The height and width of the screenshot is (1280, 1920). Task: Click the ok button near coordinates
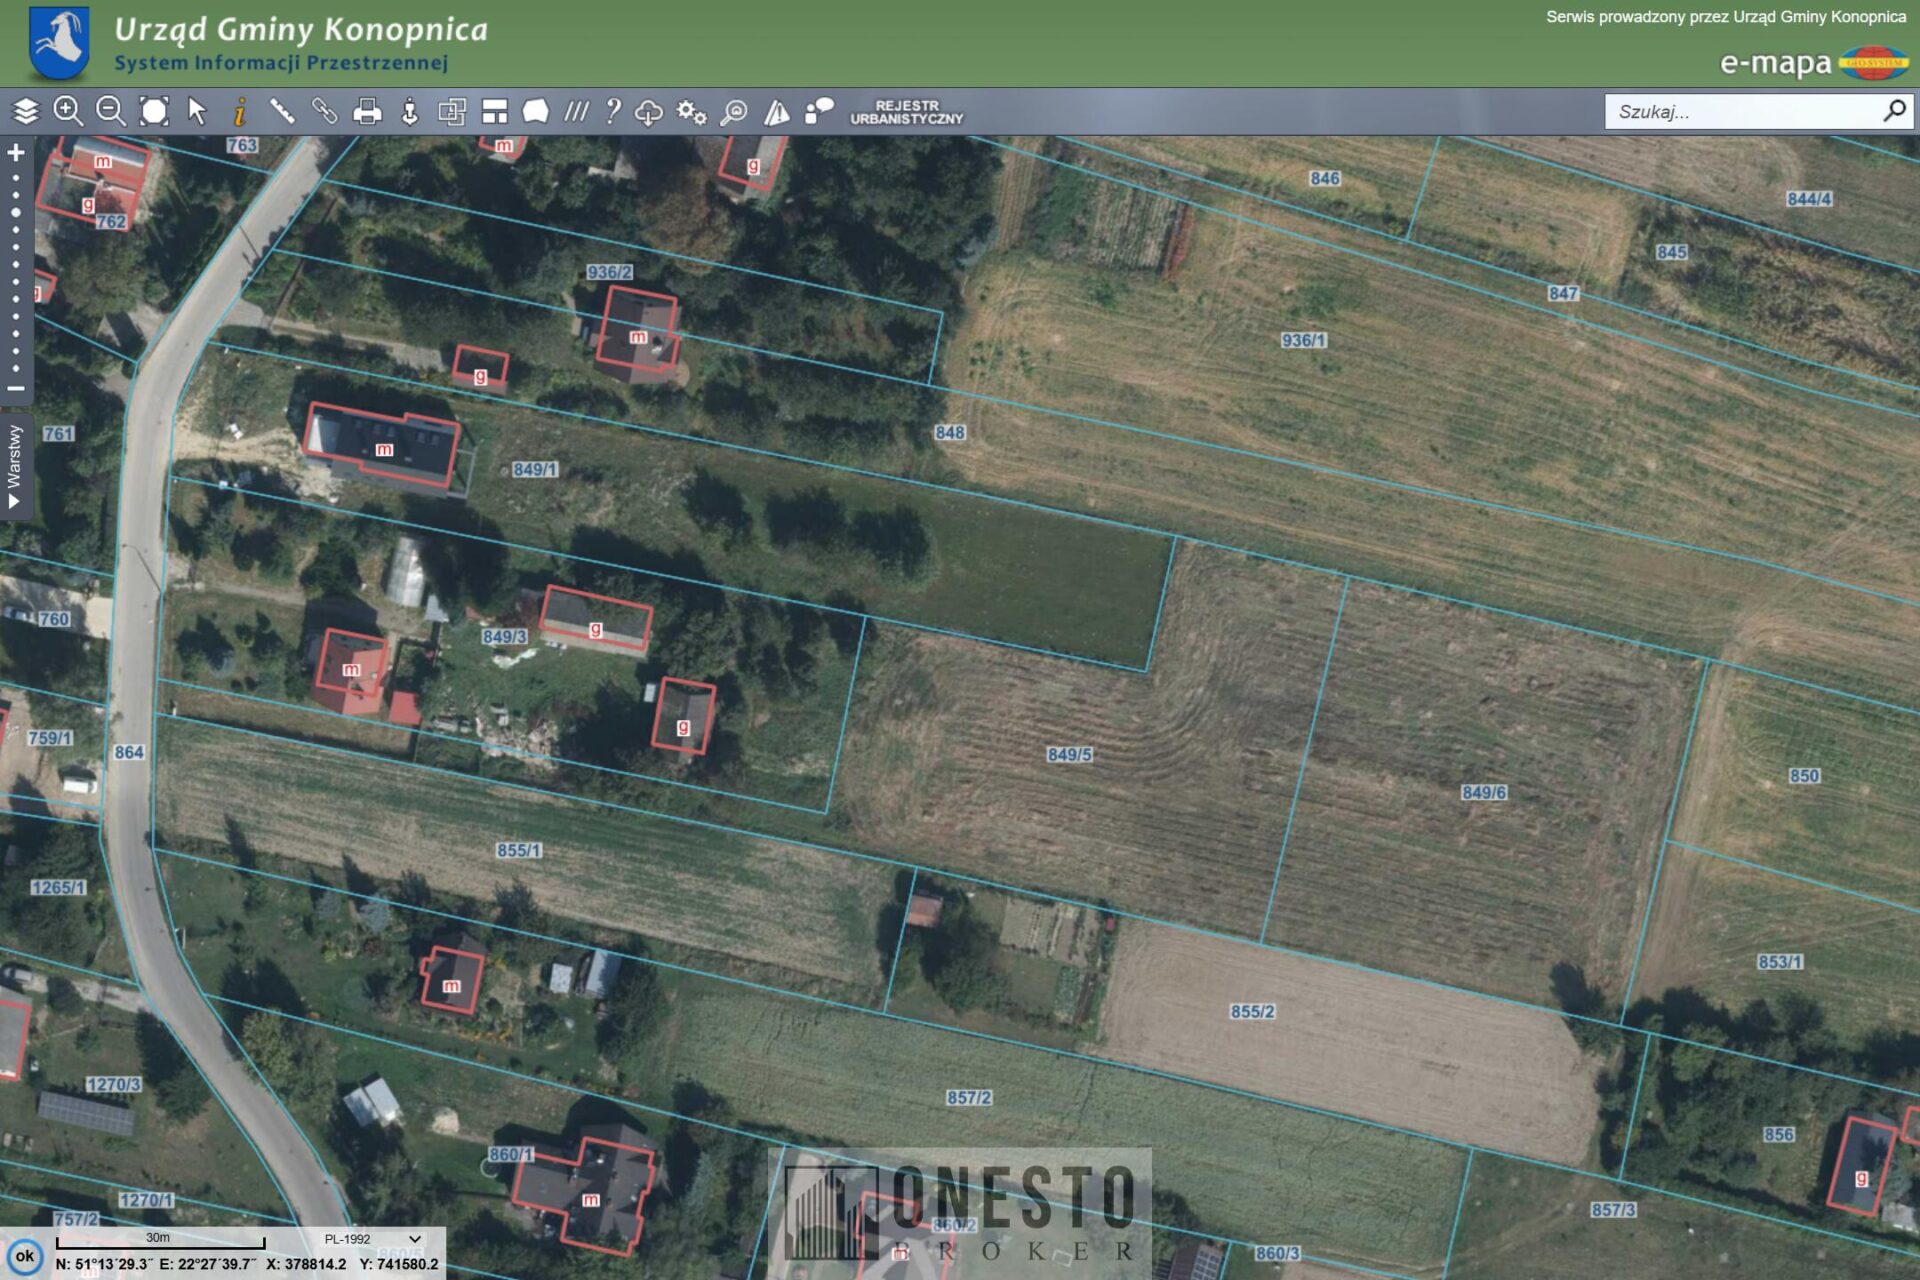[24, 1257]
